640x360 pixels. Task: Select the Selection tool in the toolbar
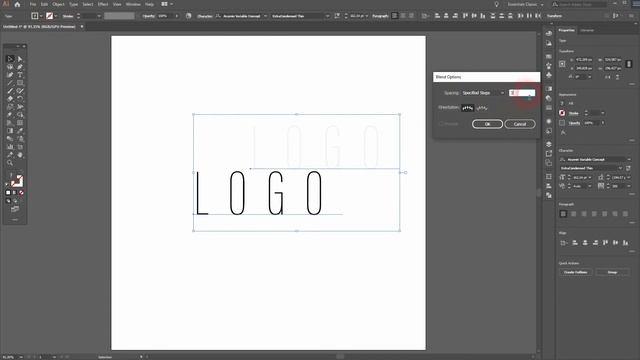[x=10, y=59]
